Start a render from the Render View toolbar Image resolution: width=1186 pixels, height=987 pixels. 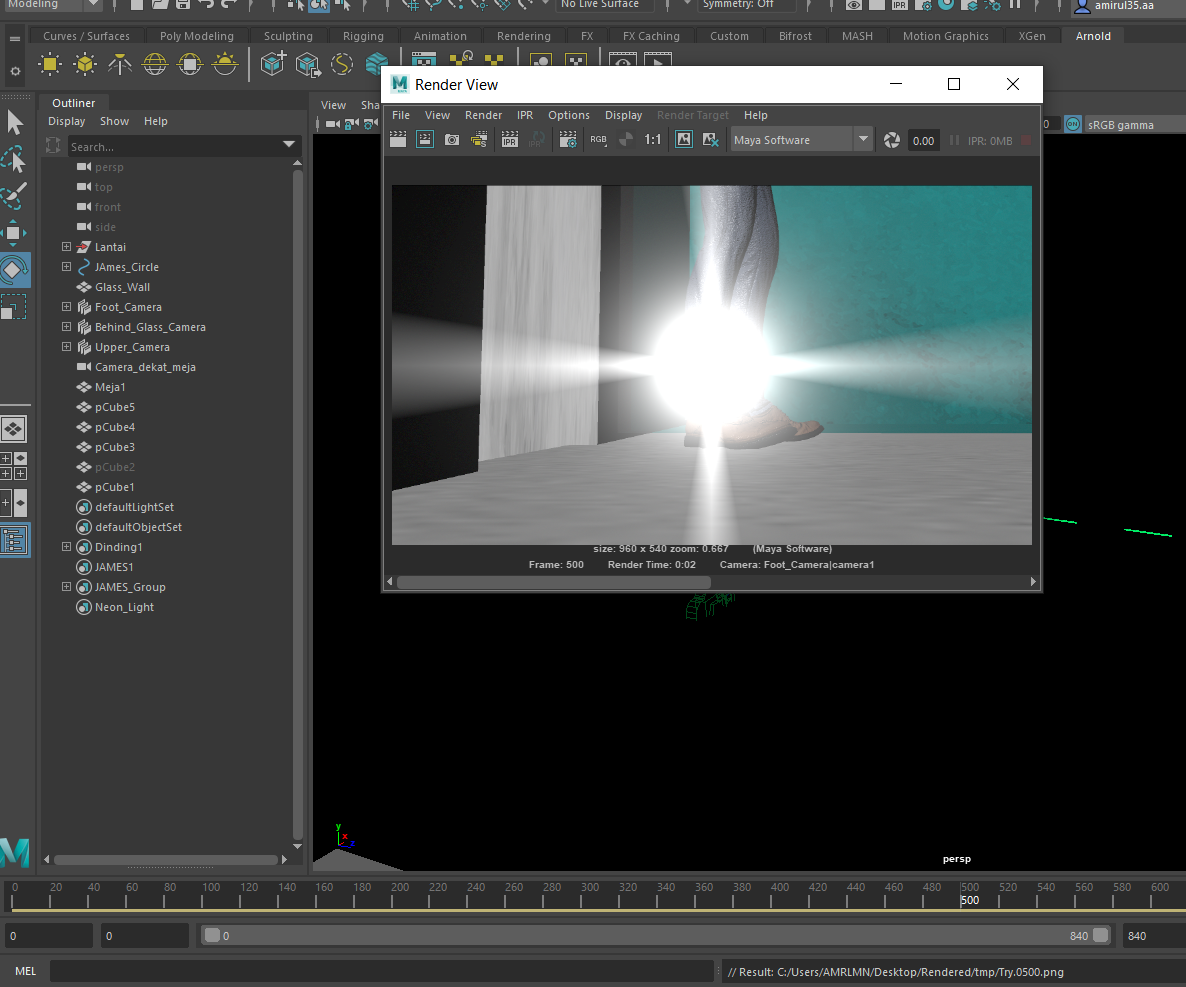398,139
